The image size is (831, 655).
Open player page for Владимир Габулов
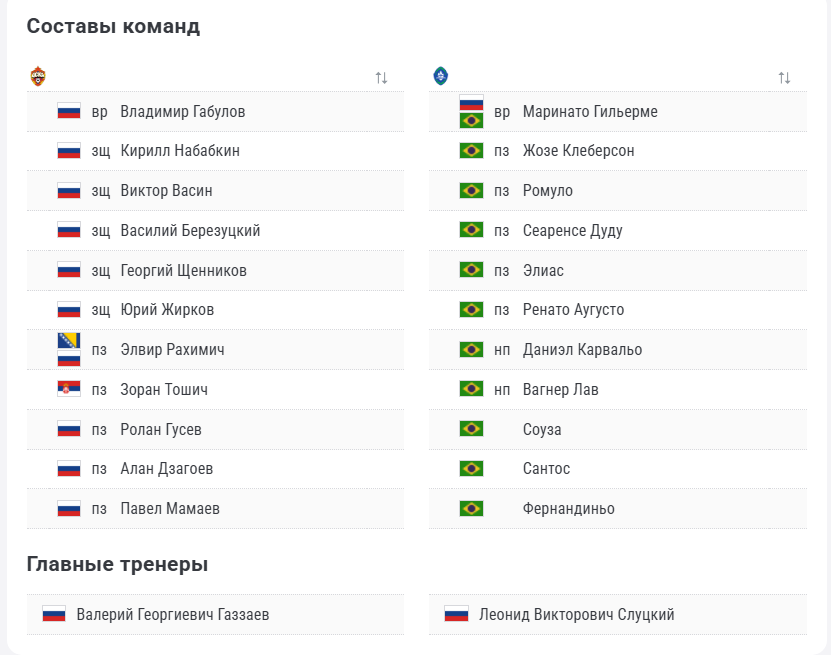[x=183, y=111]
